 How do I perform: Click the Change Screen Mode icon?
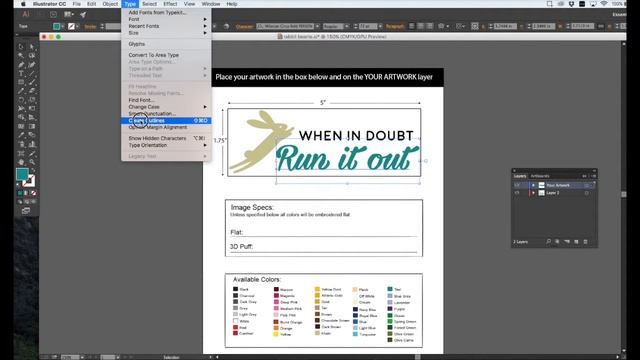(x=26, y=211)
